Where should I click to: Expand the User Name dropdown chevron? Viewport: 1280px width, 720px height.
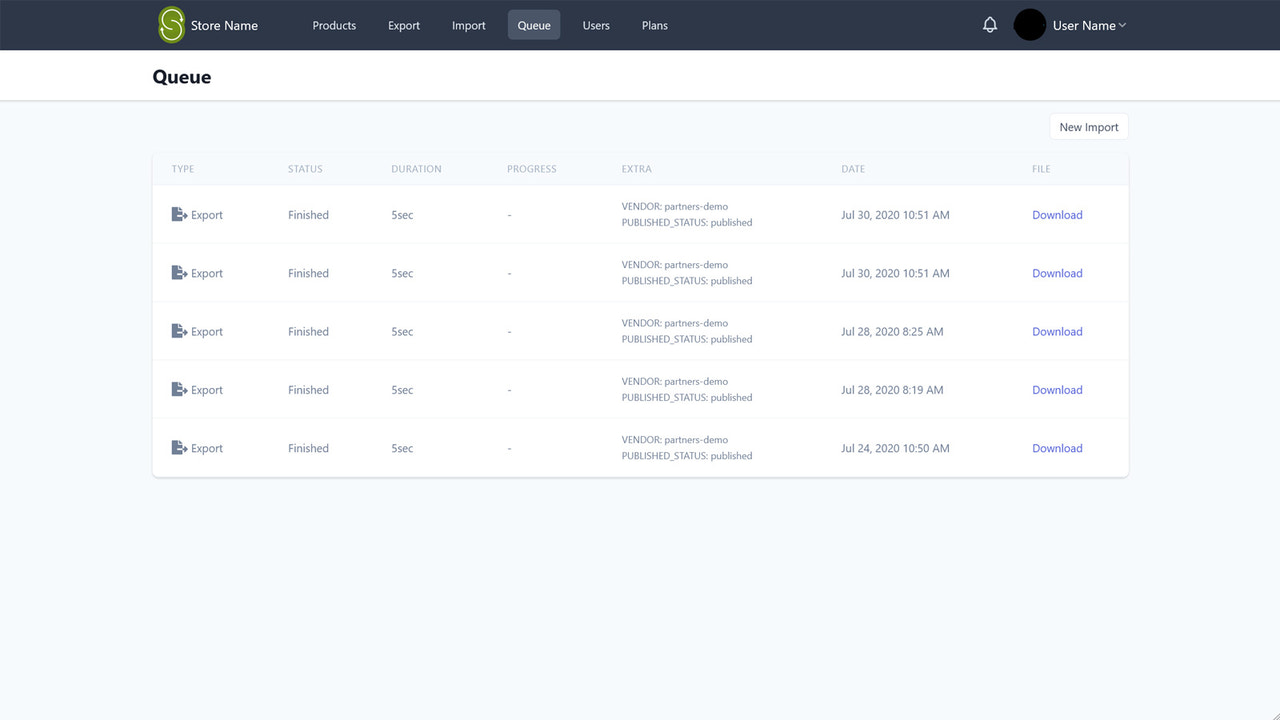pyautogui.click(x=1122, y=26)
